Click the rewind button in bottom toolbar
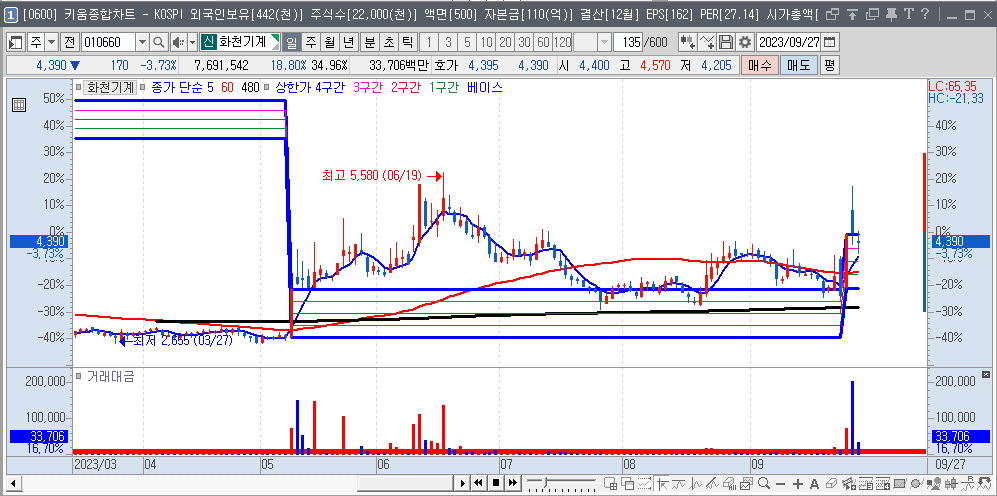This screenshot has height=496, width=997. pos(479,483)
